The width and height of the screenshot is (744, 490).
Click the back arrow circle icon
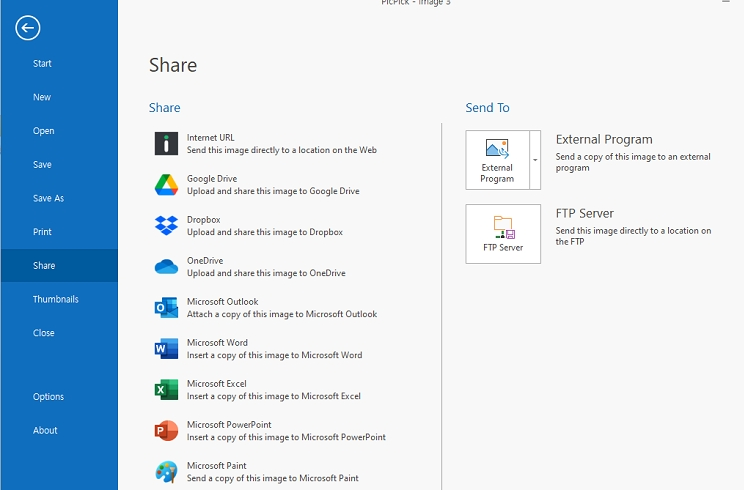tap(28, 28)
